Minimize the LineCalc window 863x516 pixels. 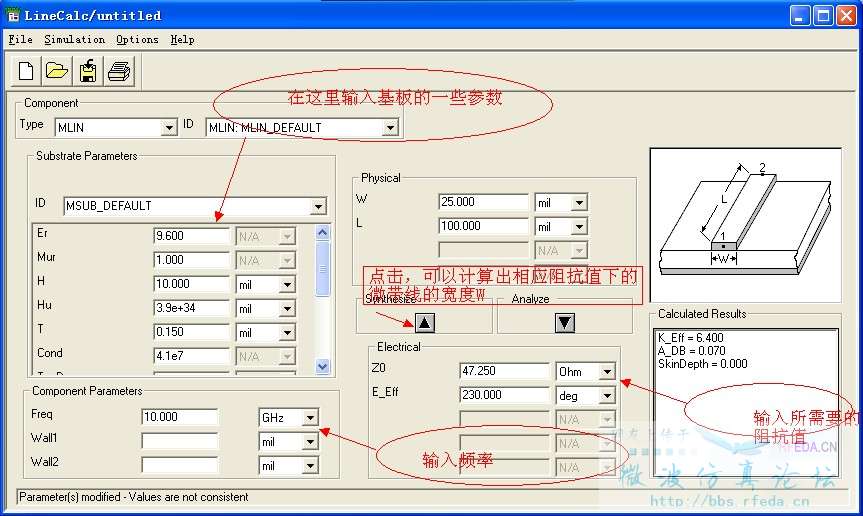coord(800,15)
